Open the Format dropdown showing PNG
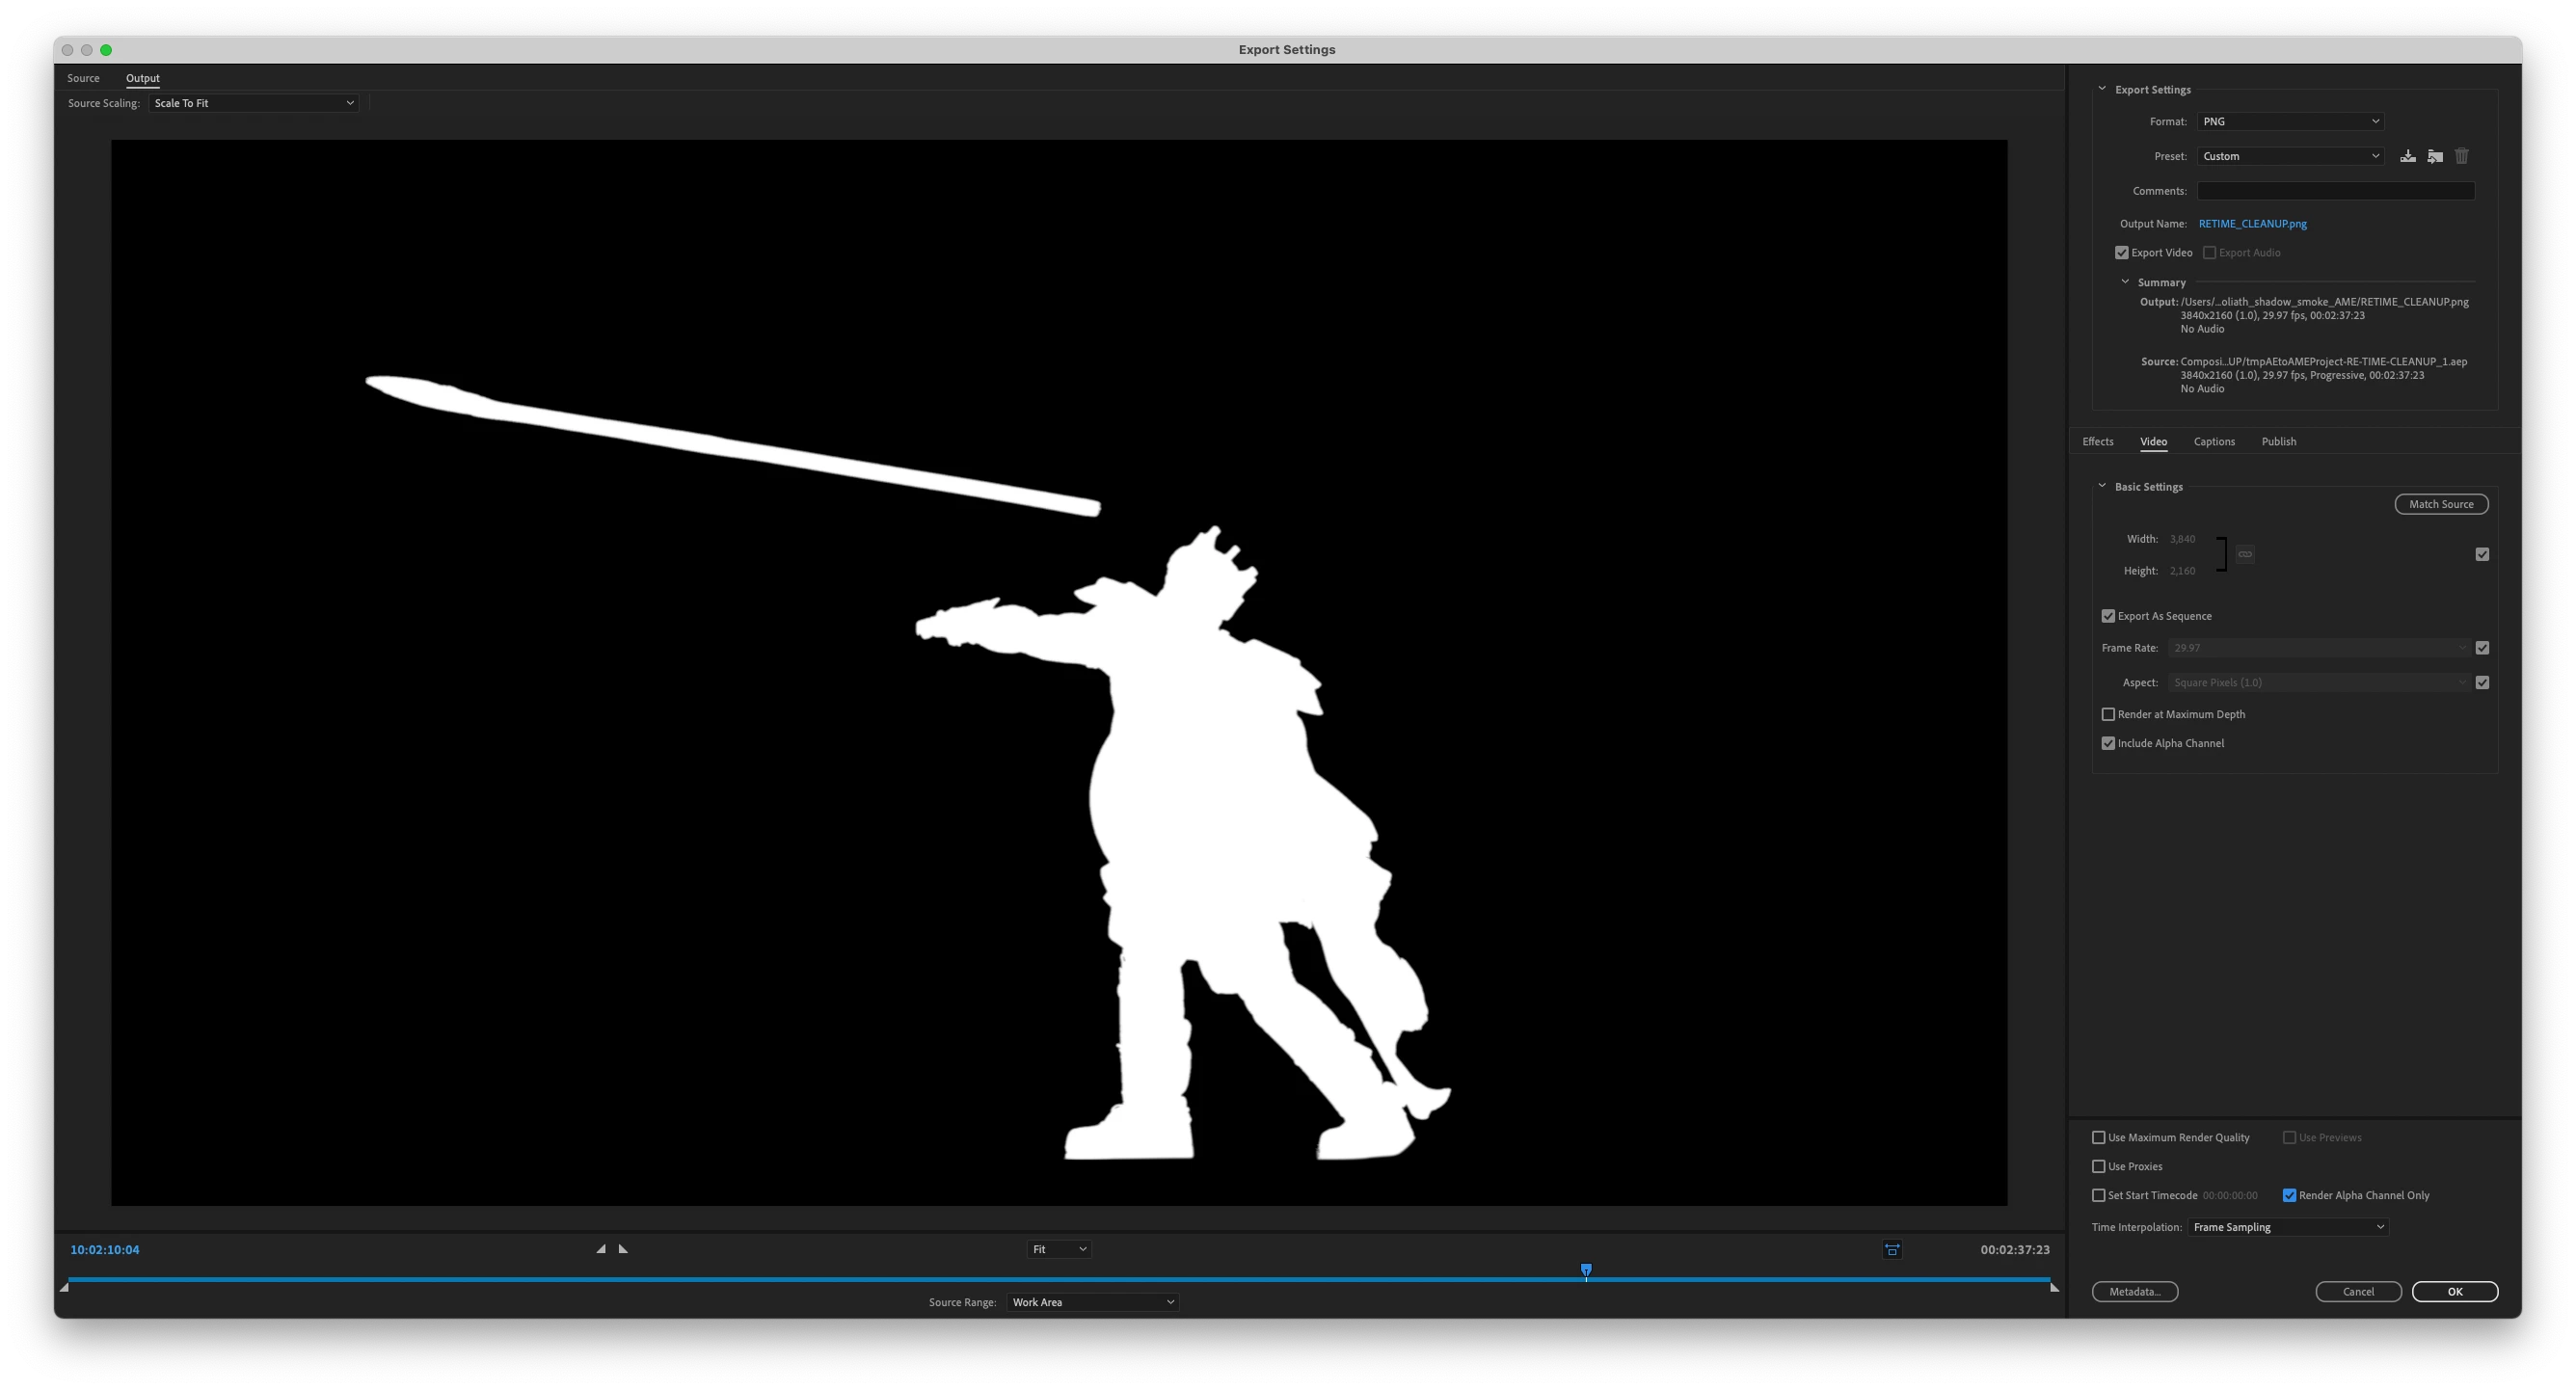The height and width of the screenshot is (1390, 2576). click(x=2290, y=121)
